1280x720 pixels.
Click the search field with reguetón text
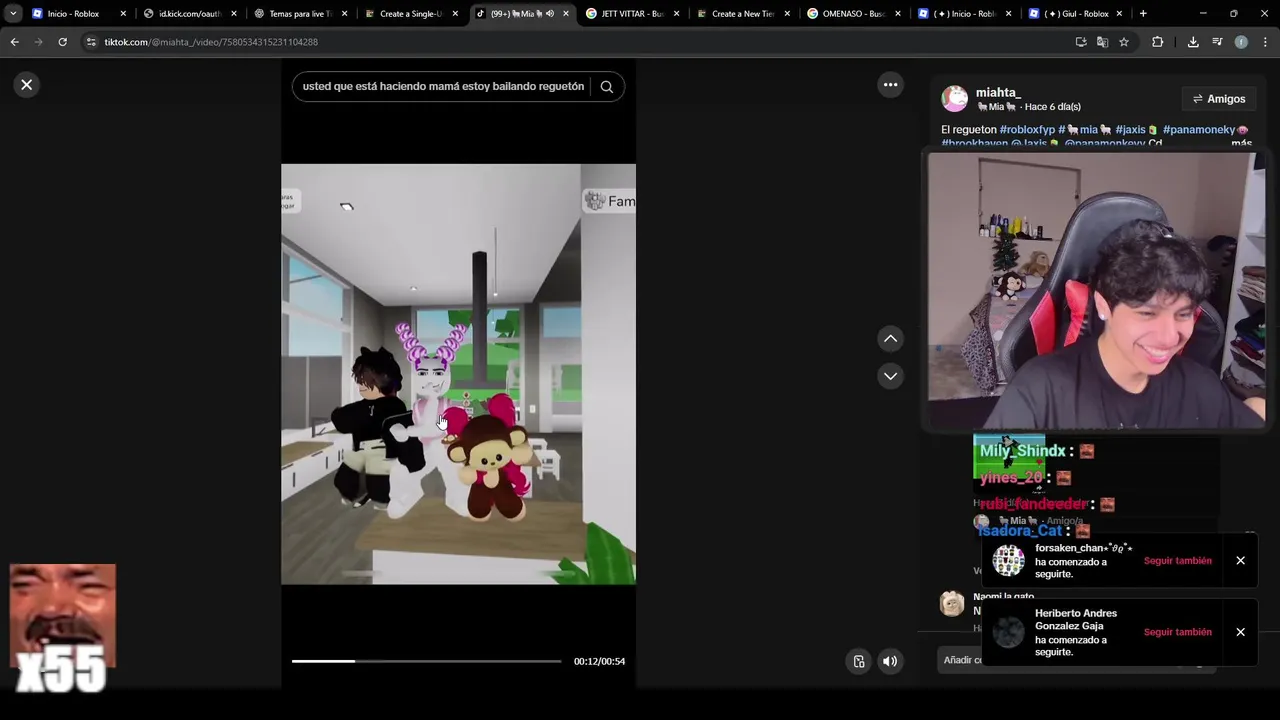click(443, 86)
